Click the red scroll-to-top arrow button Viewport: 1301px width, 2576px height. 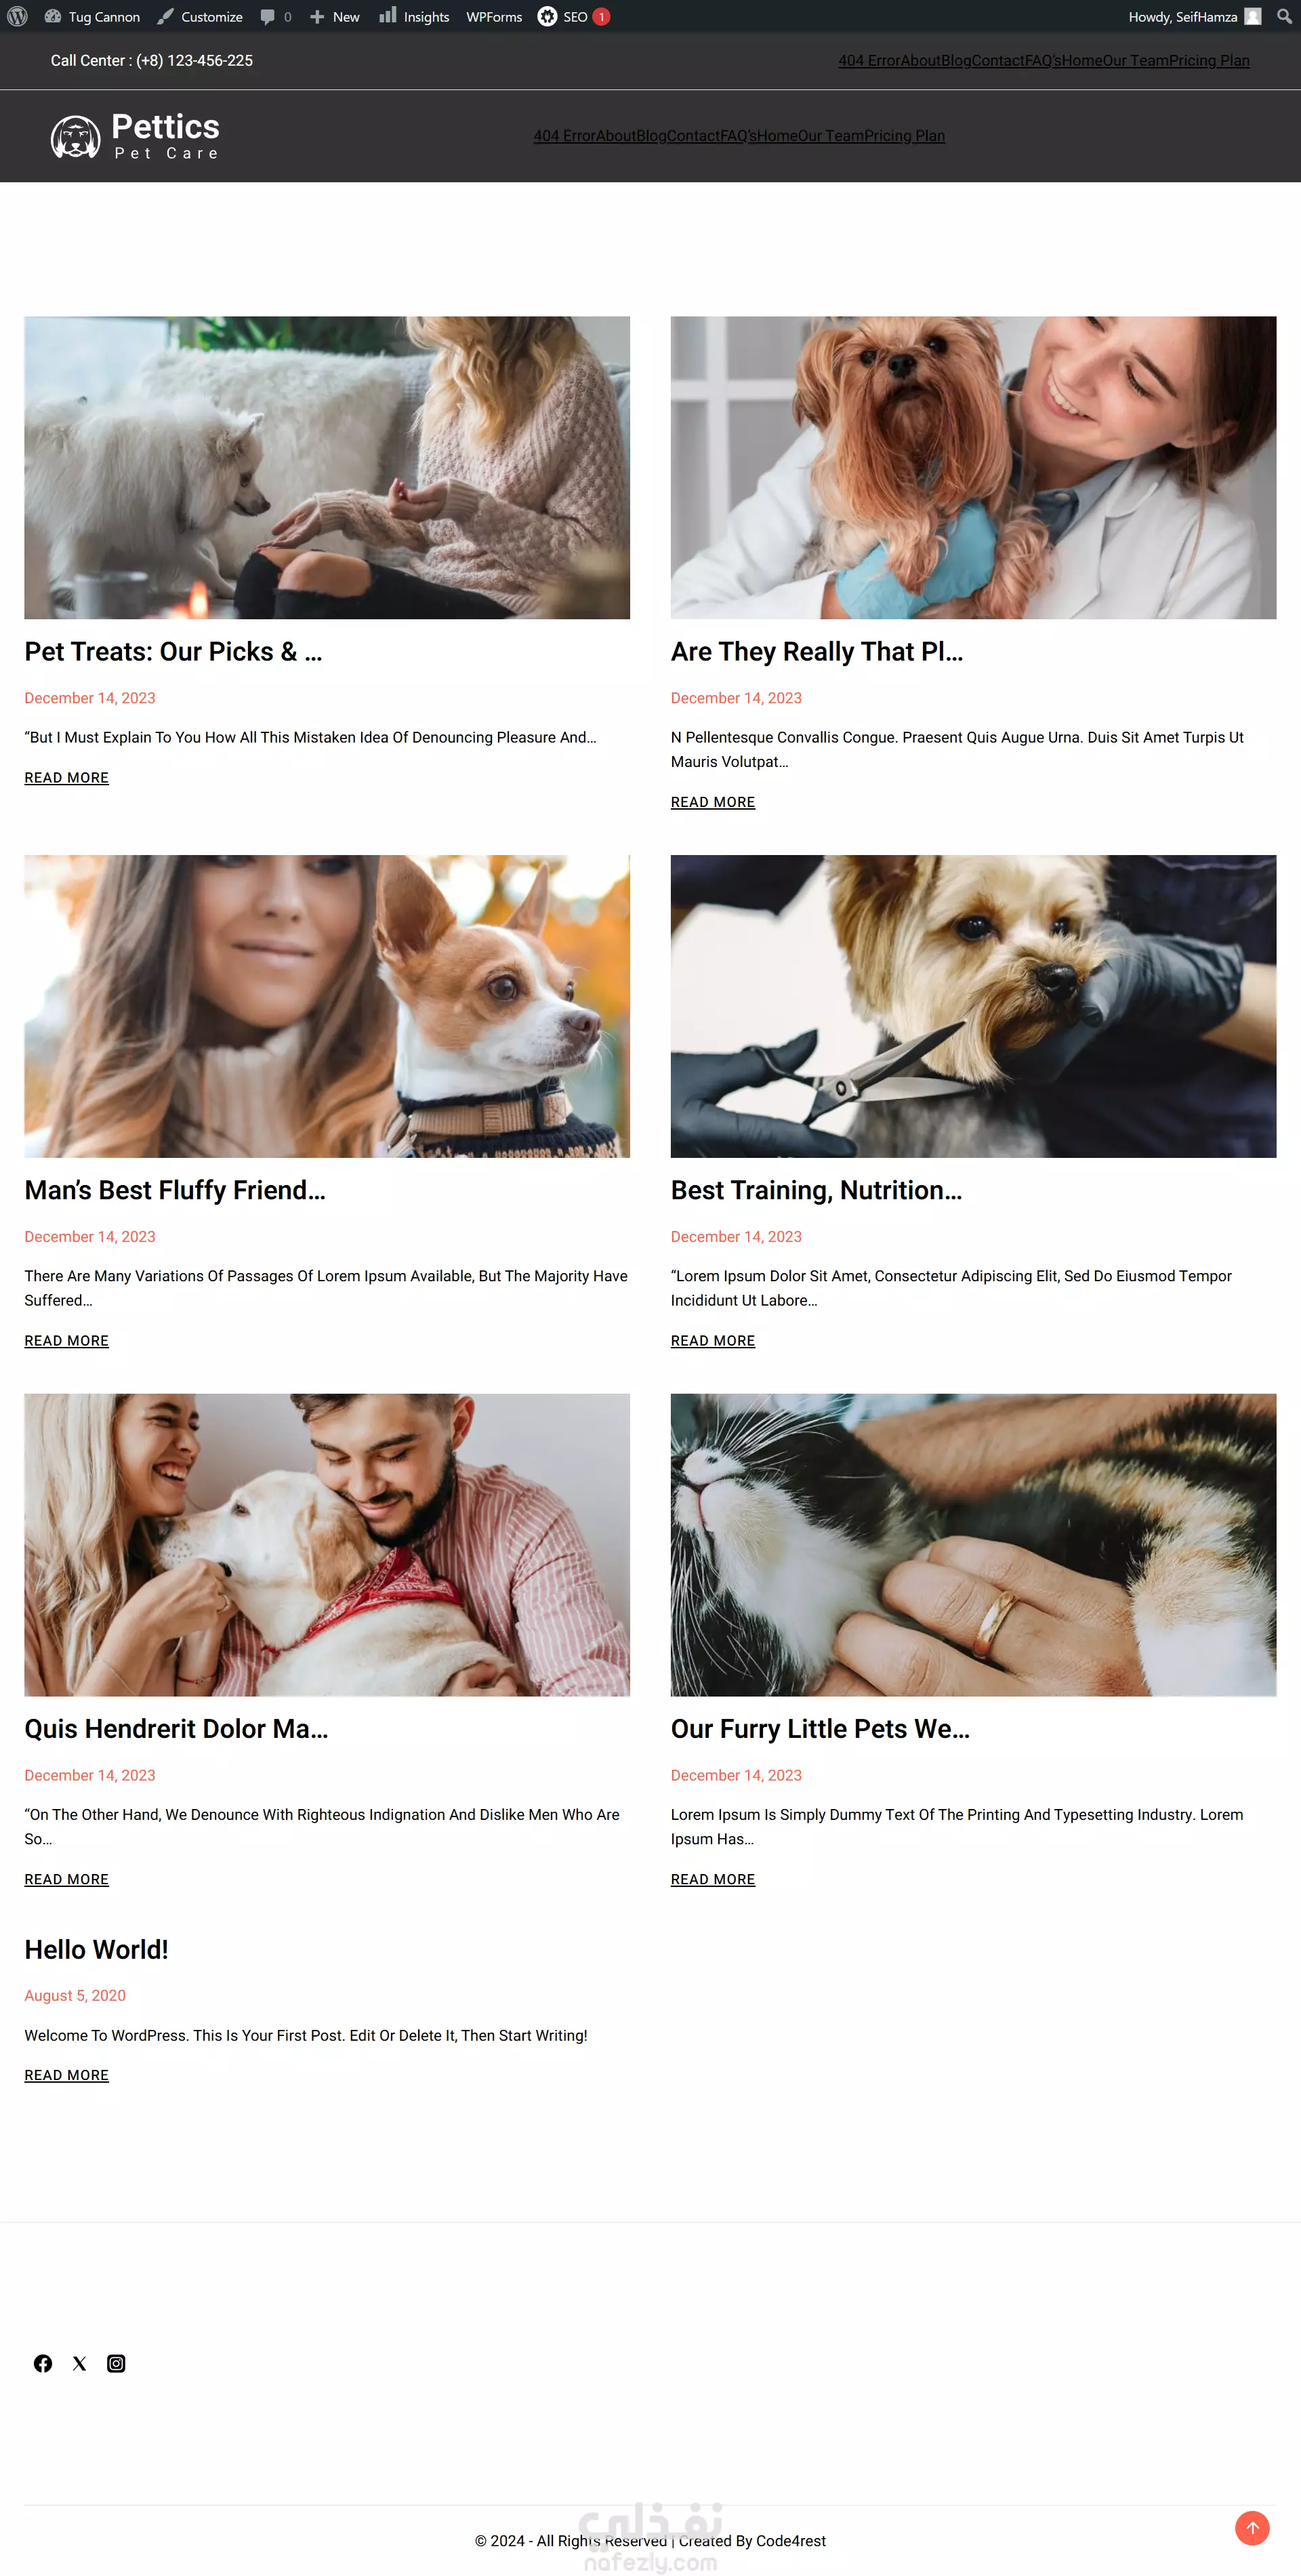[x=1252, y=2527]
